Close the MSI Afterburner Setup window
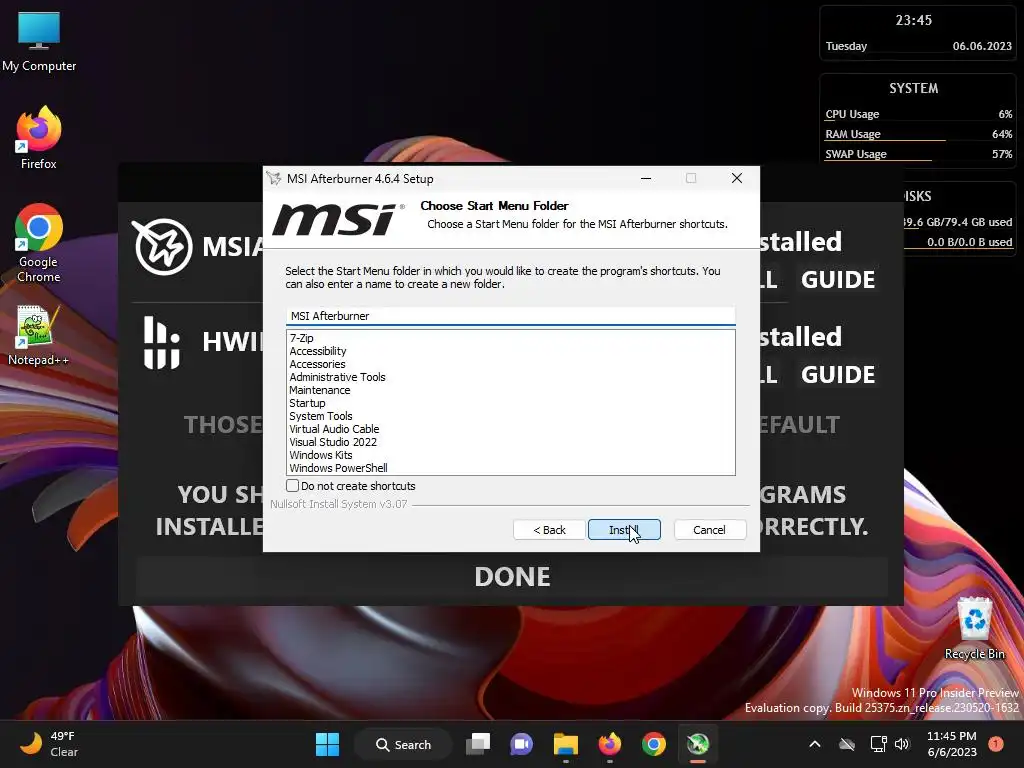1024x768 pixels. pos(737,178)
